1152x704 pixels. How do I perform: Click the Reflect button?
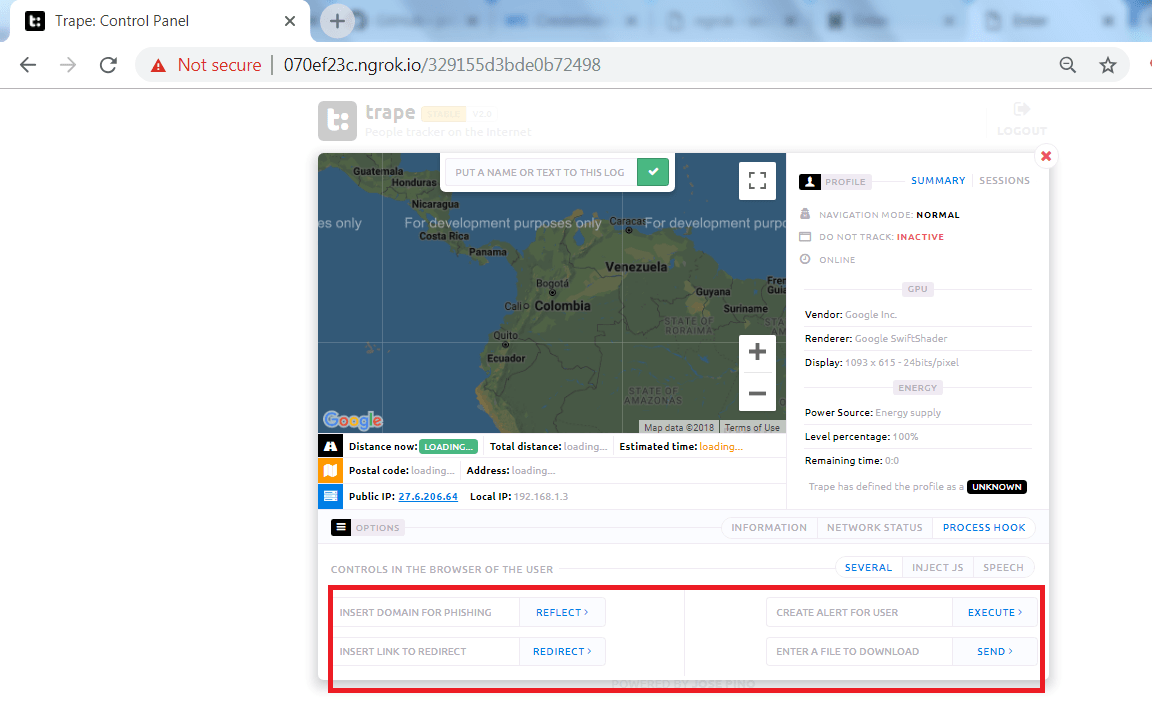point(562,612)
